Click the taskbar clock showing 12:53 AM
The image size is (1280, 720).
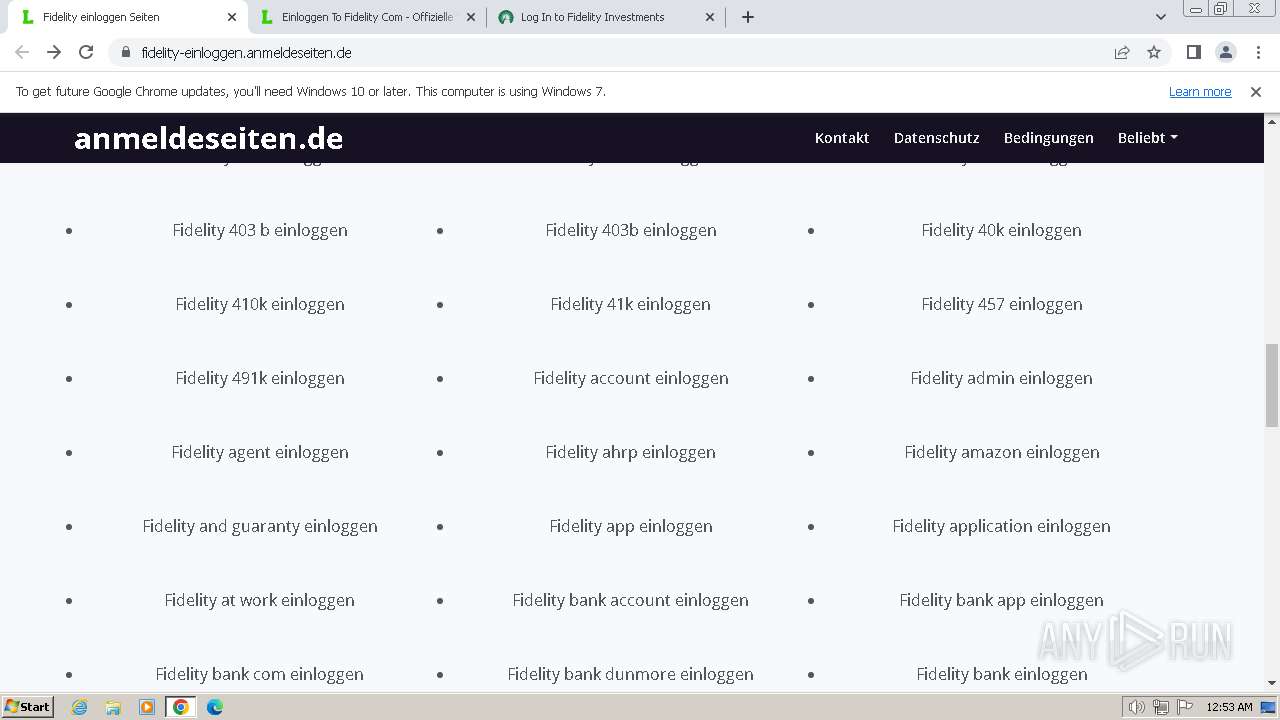click(x=1229, y=707)
